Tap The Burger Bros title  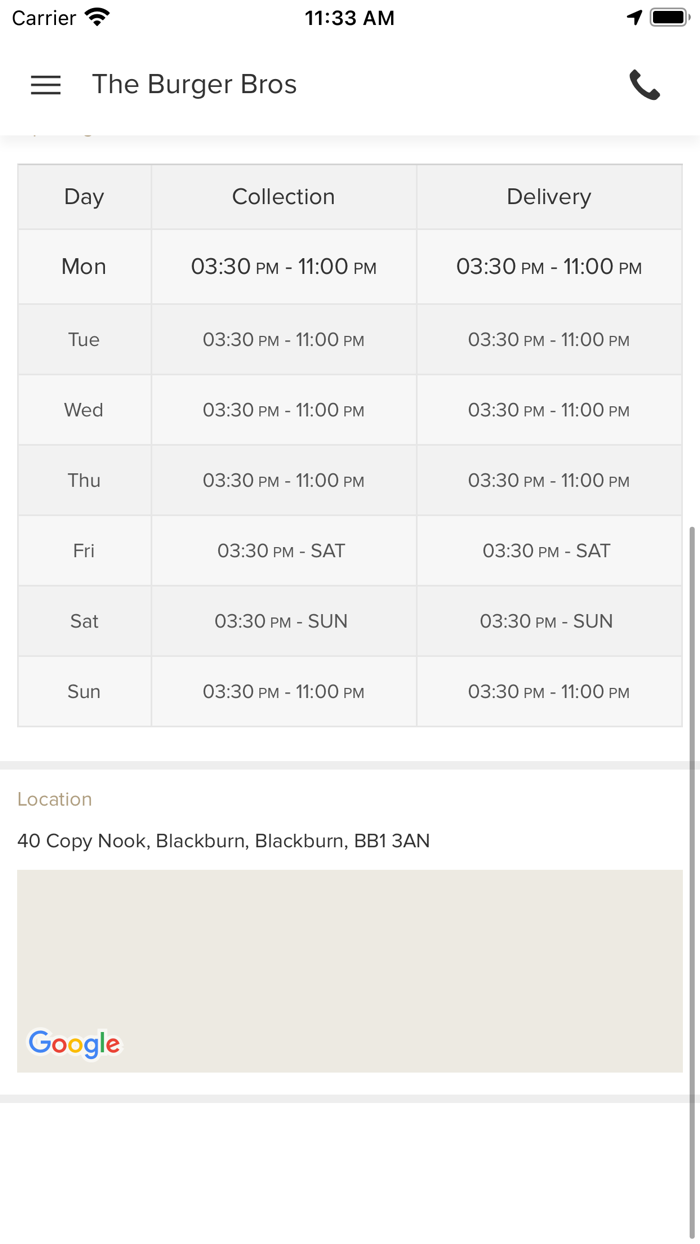click(x=194, y=85)
